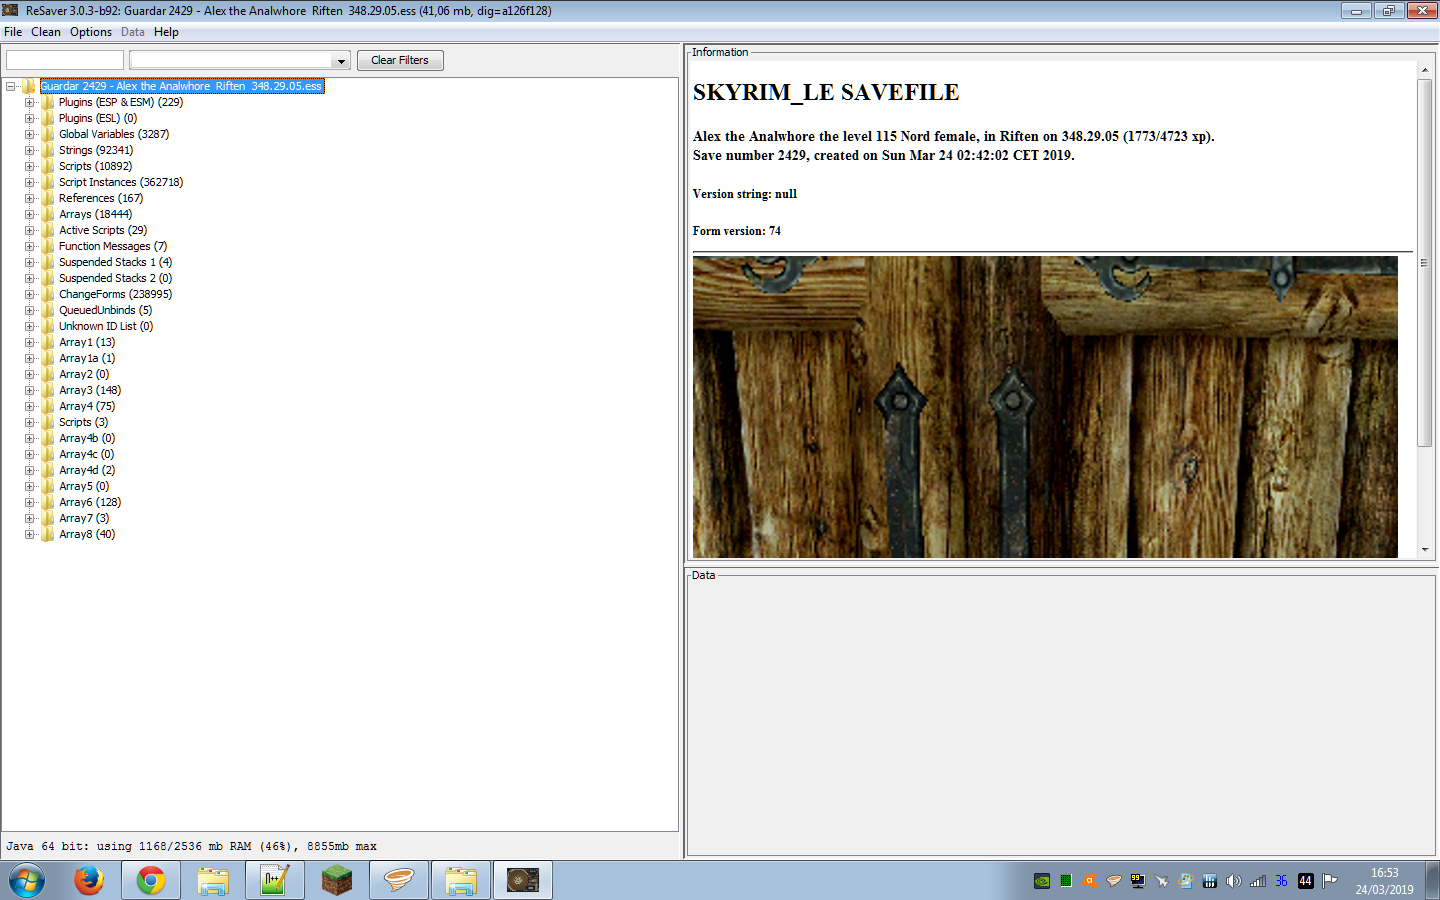Open Minecraft from the taskbar
This screenshot has width=1440, height=900.
point(337,881)
